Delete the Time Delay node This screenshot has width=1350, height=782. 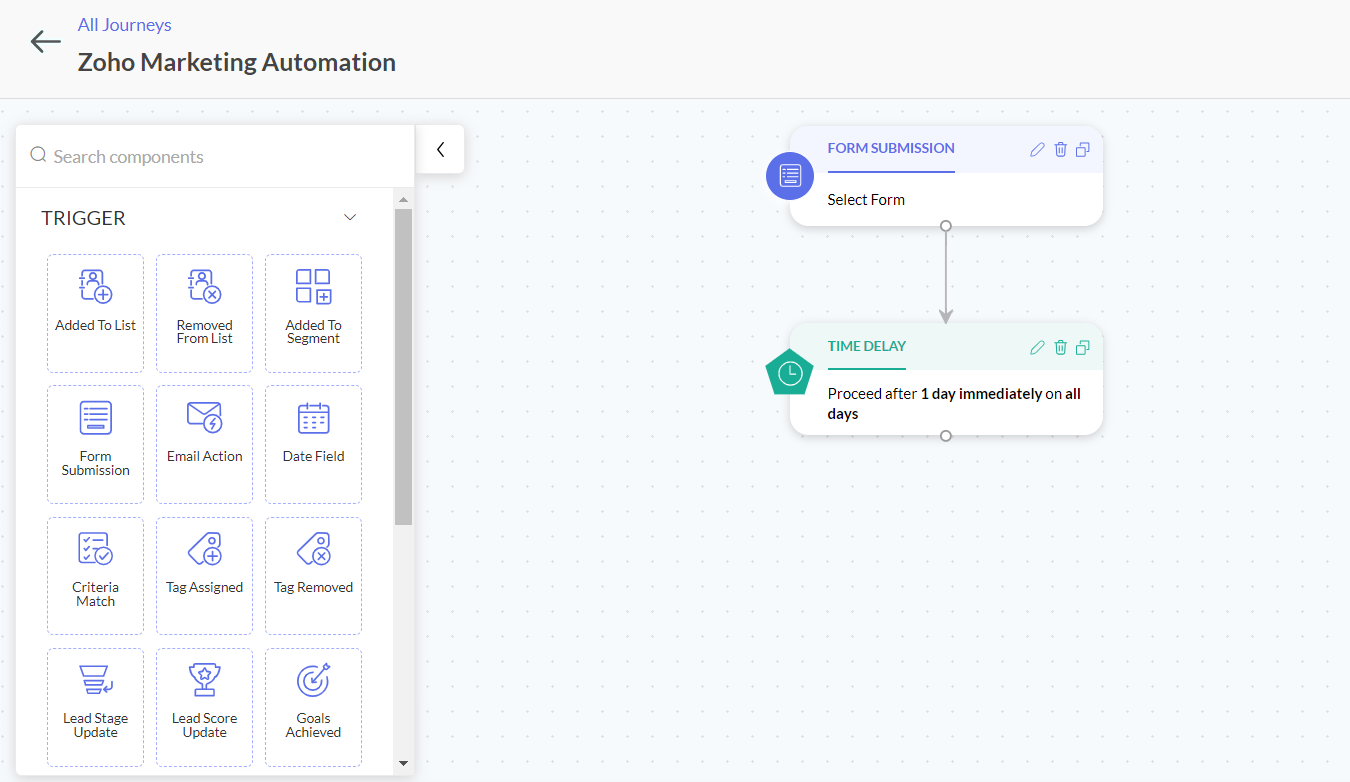coord(1060,348)
